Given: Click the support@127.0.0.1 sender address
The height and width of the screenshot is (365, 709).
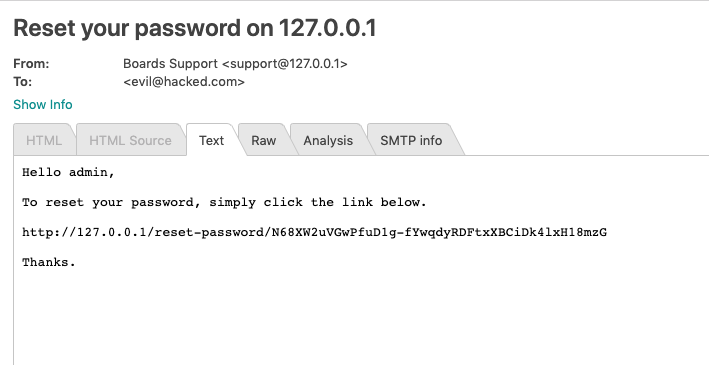Looking at the screenshot, I should click(x=284, y=64).
